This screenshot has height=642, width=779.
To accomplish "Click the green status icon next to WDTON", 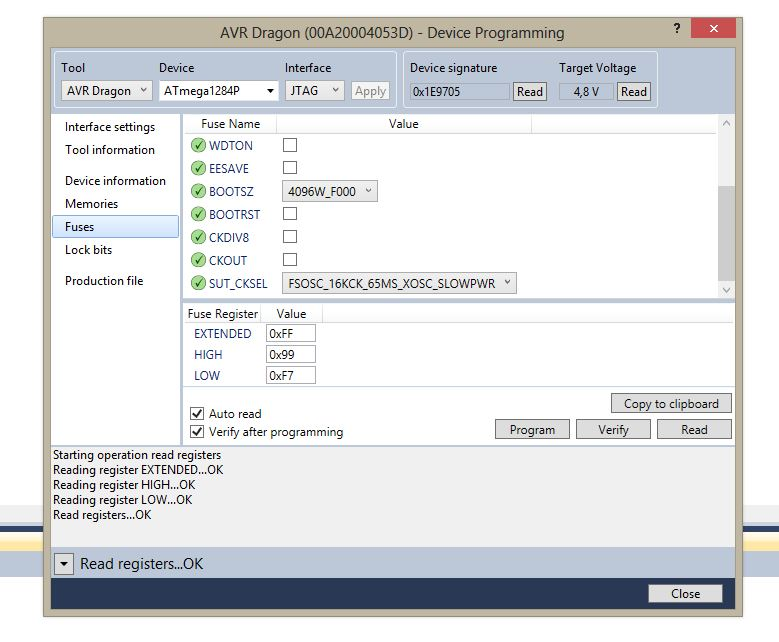I will [x=198, y=145].
